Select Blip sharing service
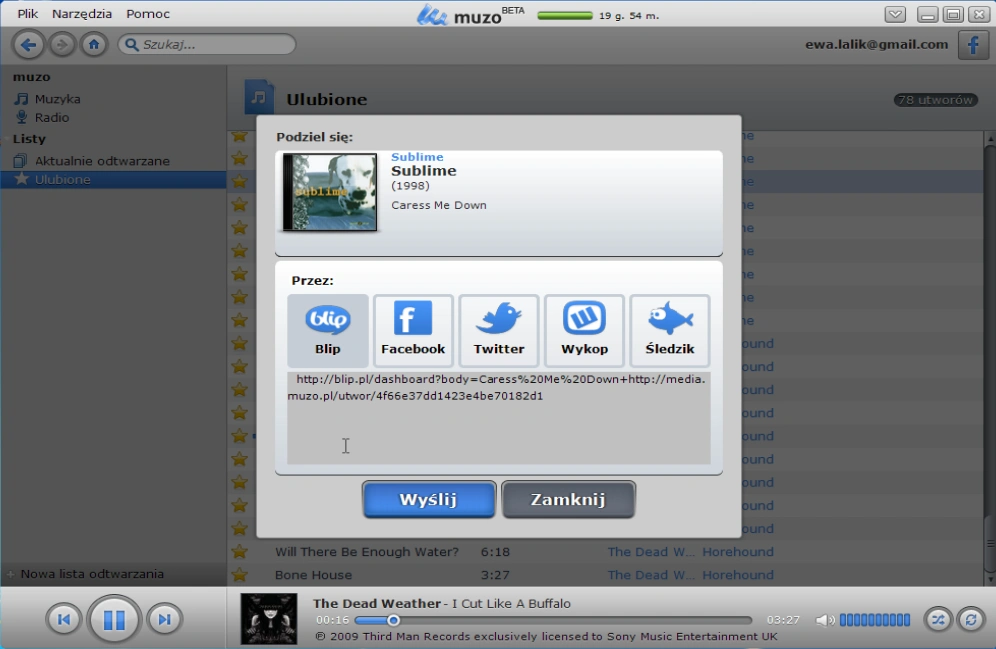The width and height of the screenshot is (996, 649). (328, 330)
